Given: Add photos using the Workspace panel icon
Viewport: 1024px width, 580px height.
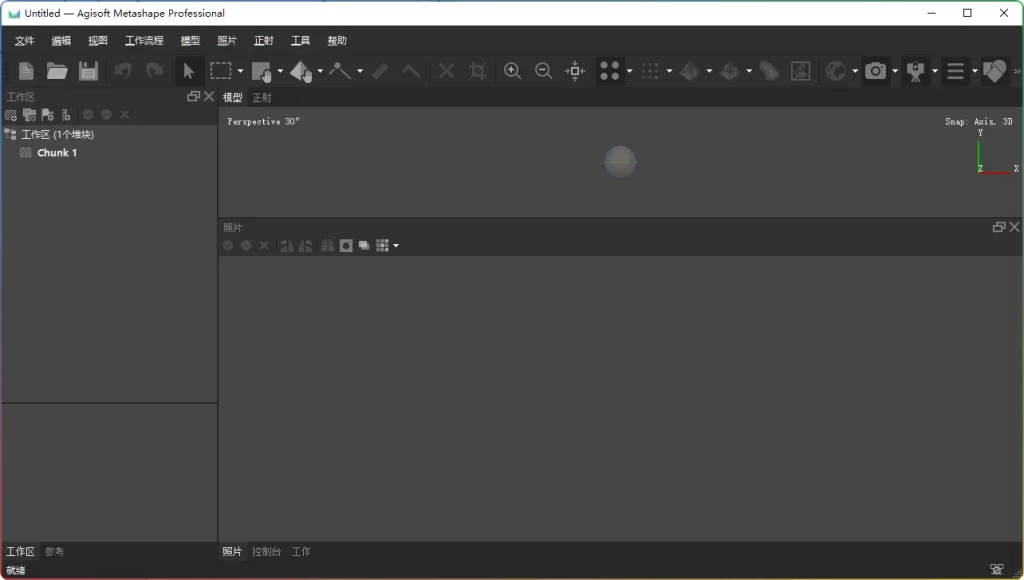Looking at the screenshot, I should point(29,114).
